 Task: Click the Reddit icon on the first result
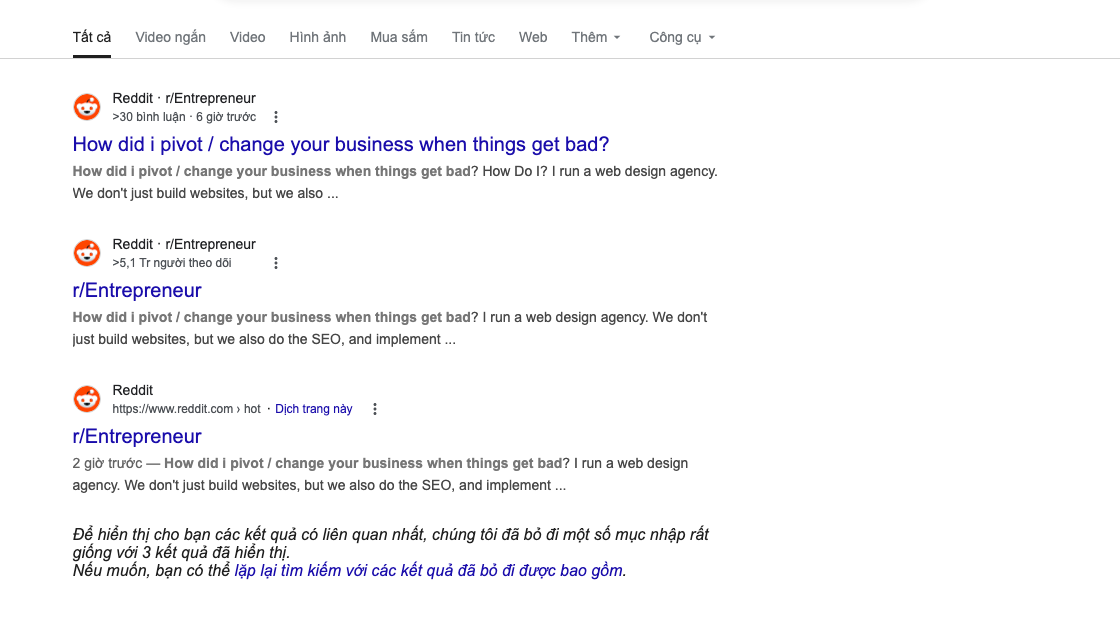87,106
